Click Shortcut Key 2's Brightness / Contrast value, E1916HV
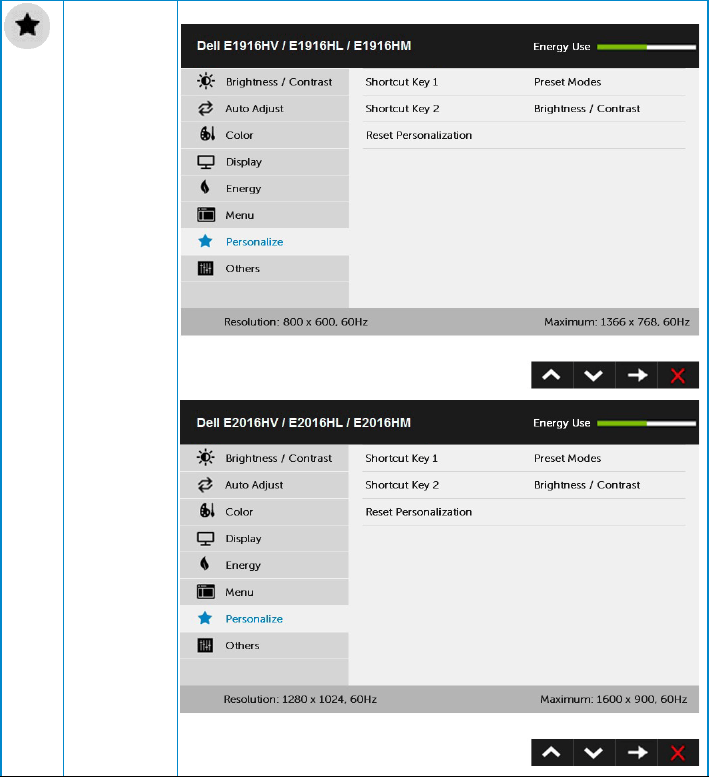 (587, 109)
